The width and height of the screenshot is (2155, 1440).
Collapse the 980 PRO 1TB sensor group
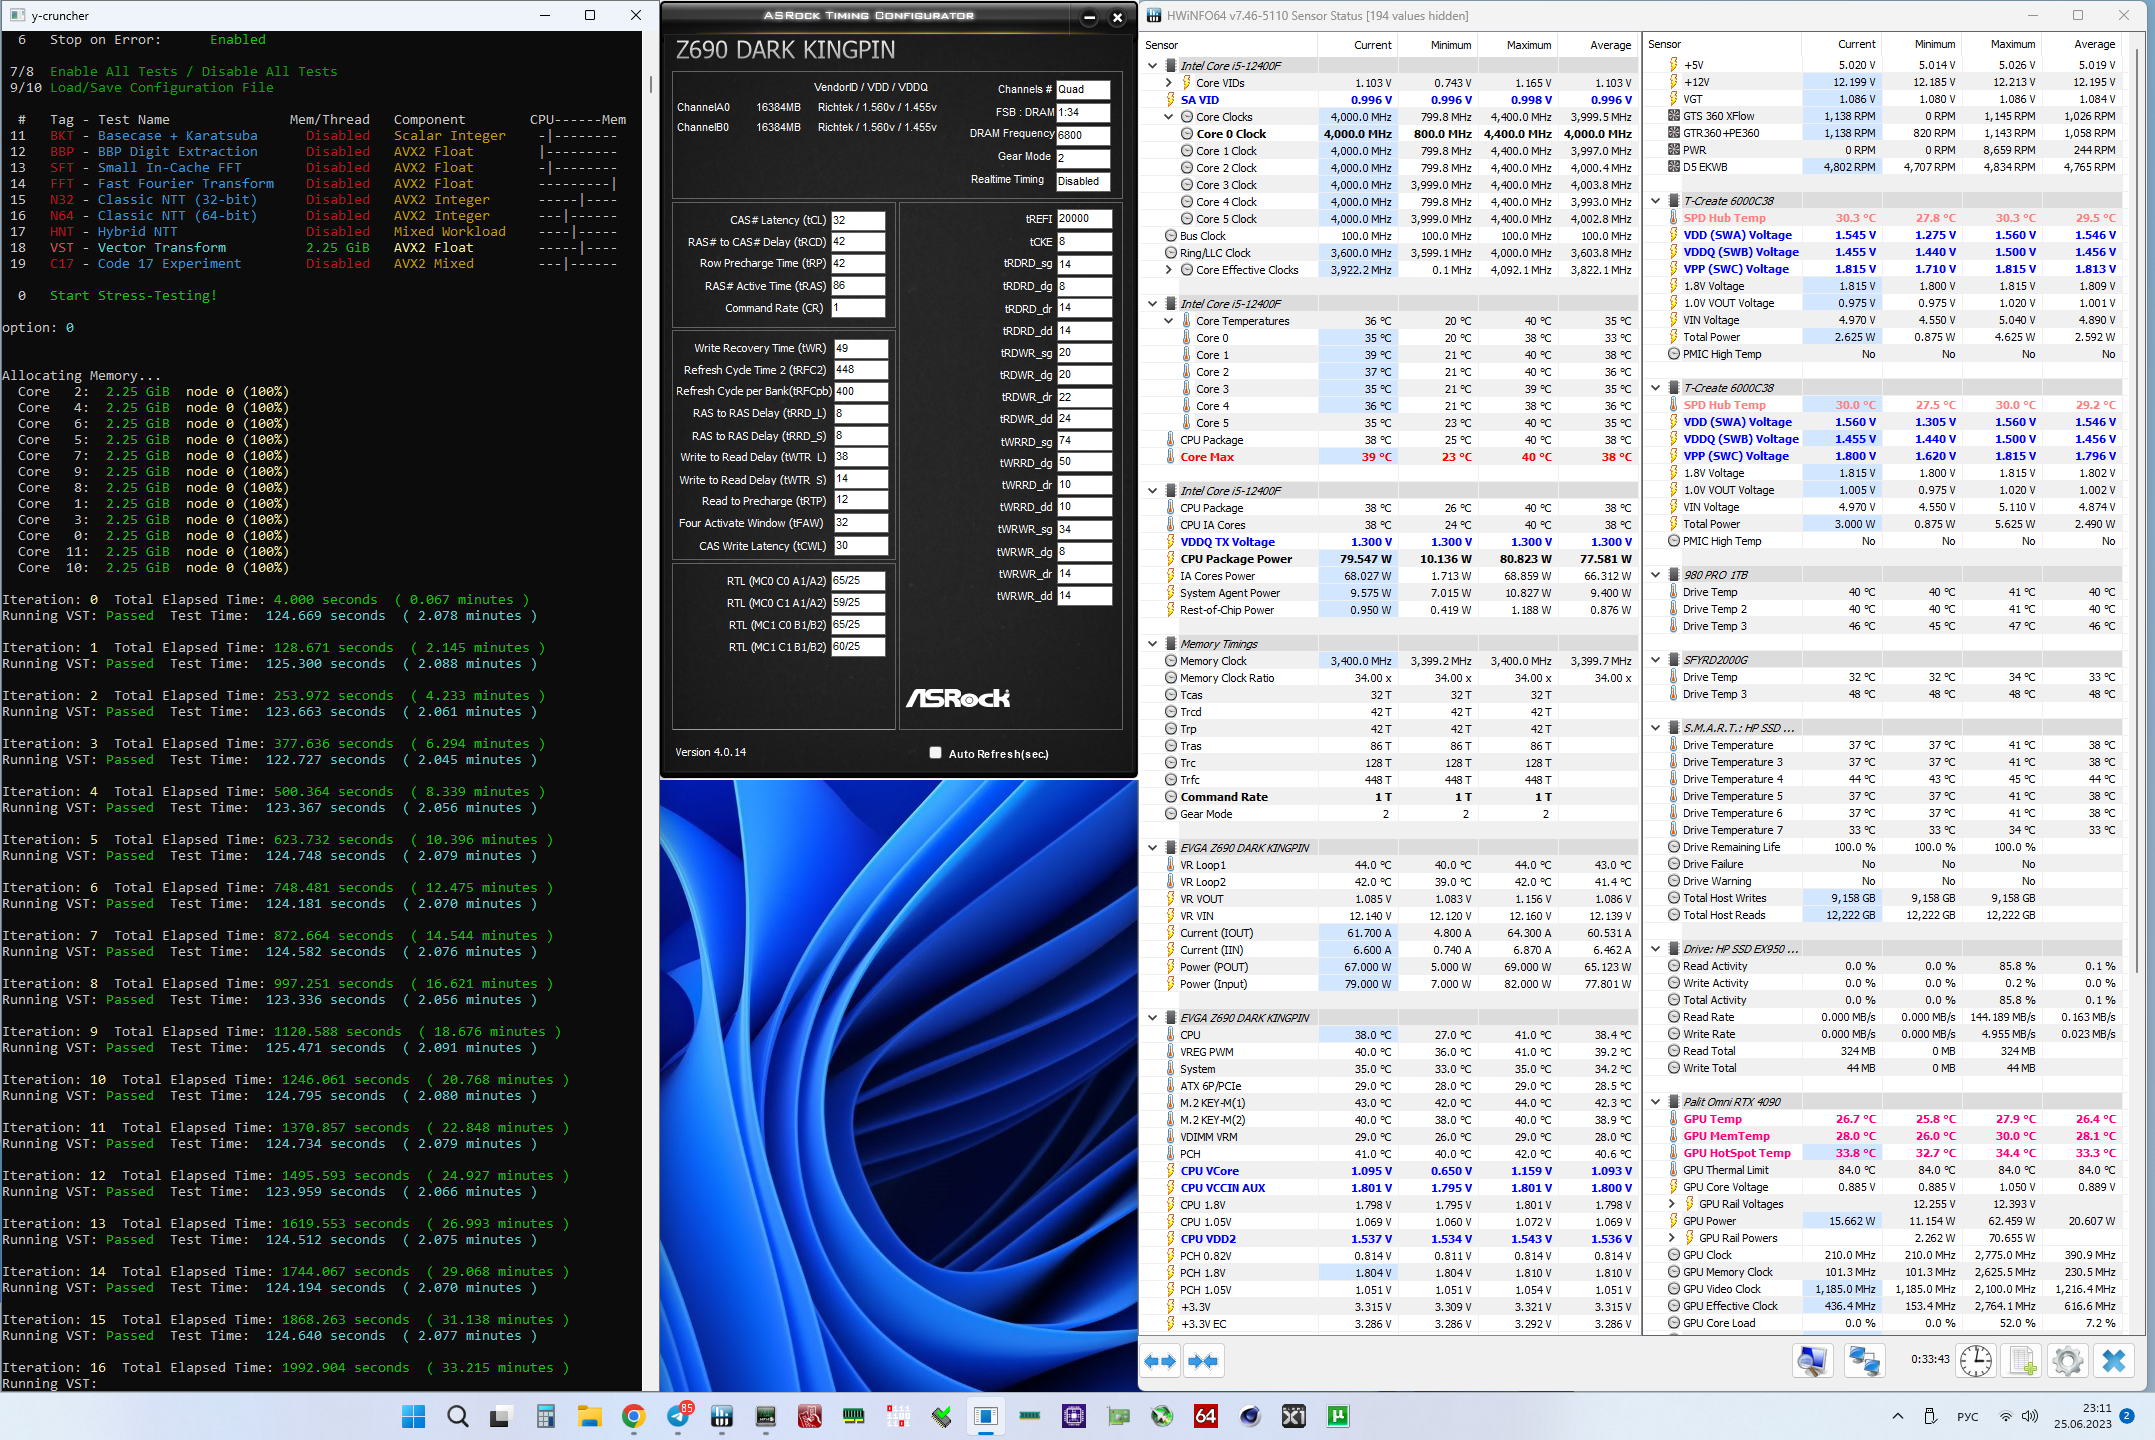click(1656, 575)
